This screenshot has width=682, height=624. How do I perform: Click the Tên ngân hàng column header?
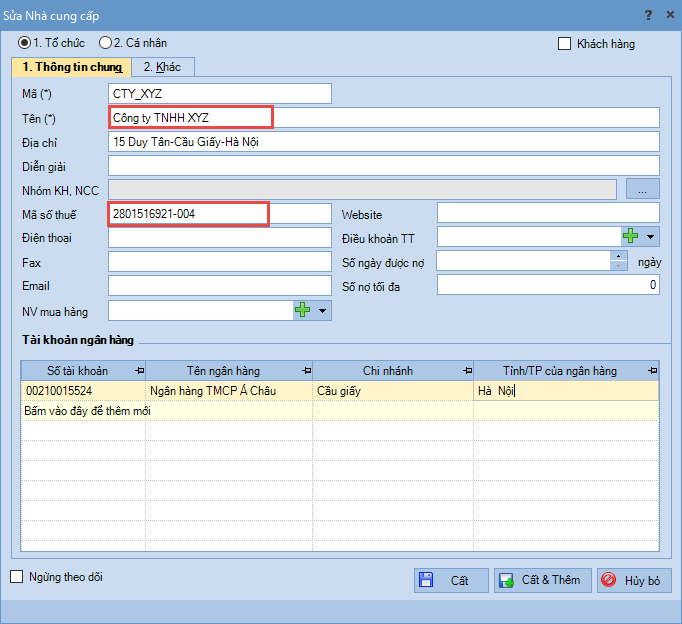(229, 371)
